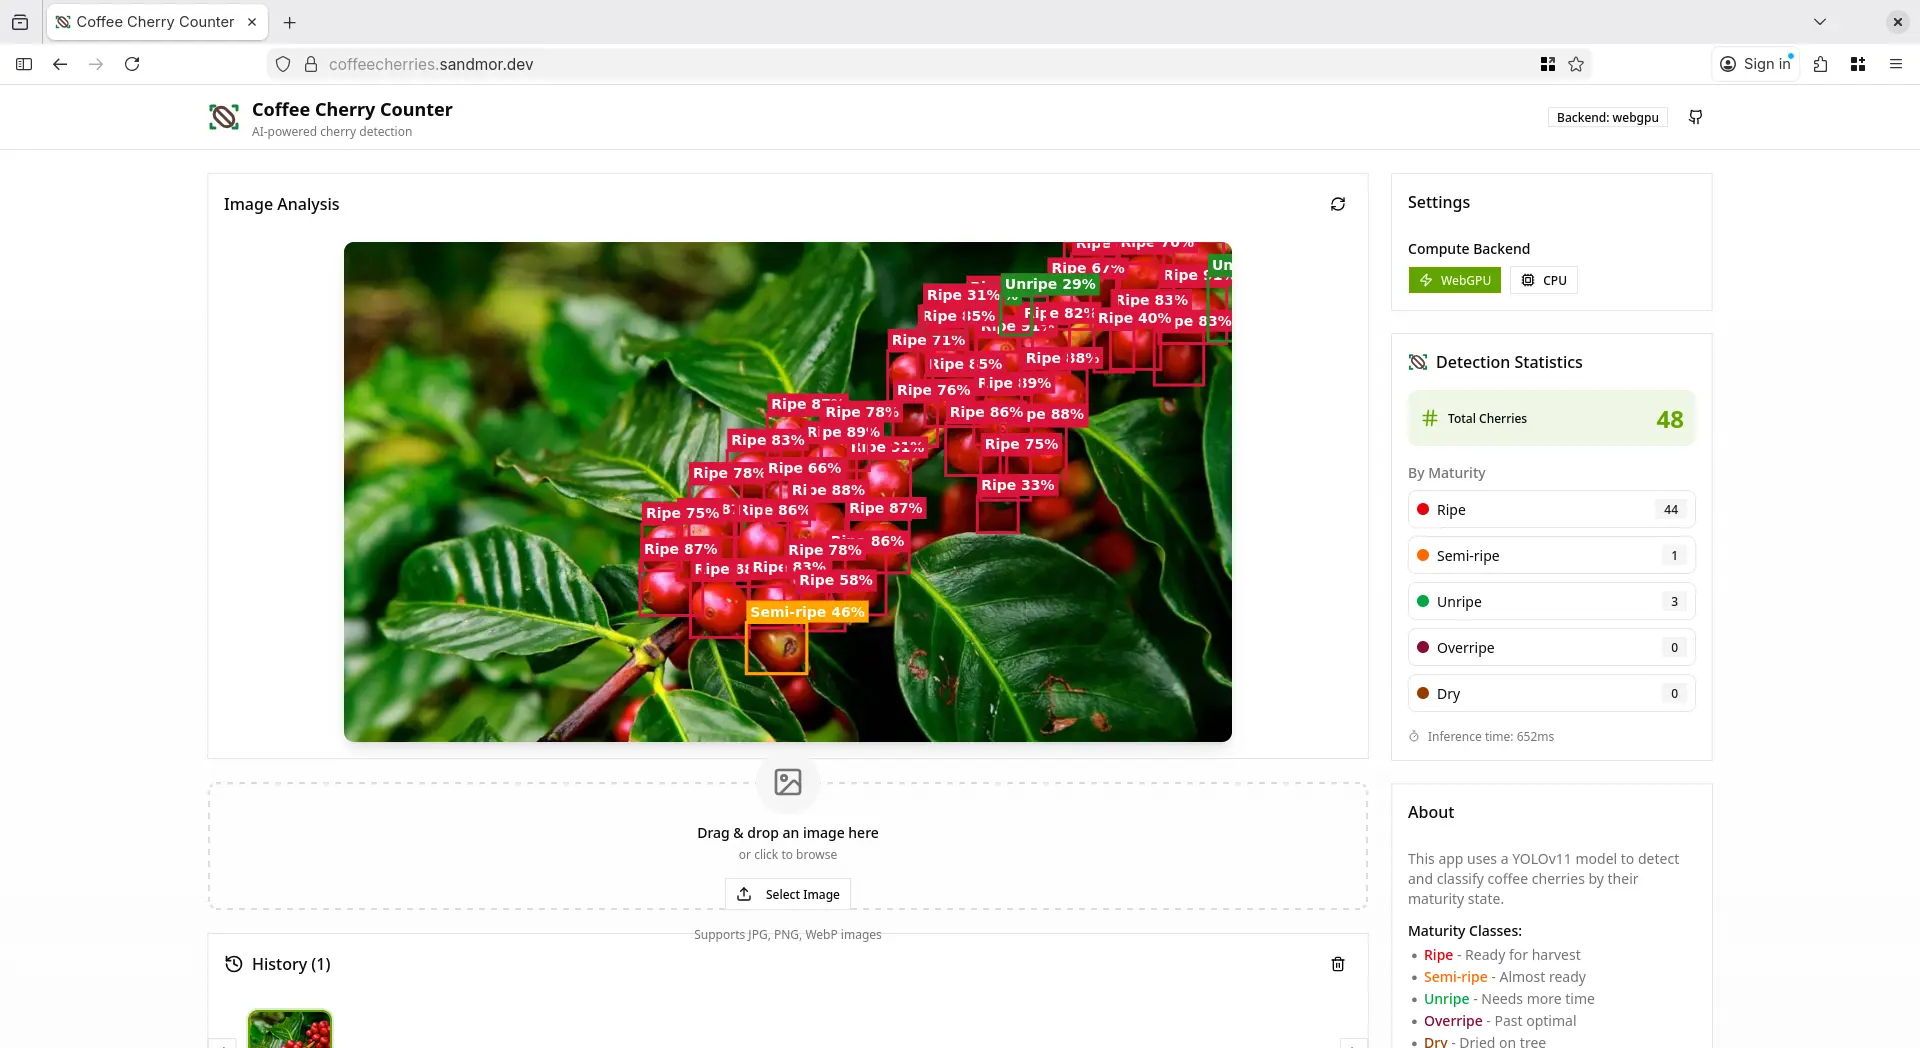Open the Firefox sidebar panel icon
This screenshot has width=1920, height=1048.
[24, 64]
